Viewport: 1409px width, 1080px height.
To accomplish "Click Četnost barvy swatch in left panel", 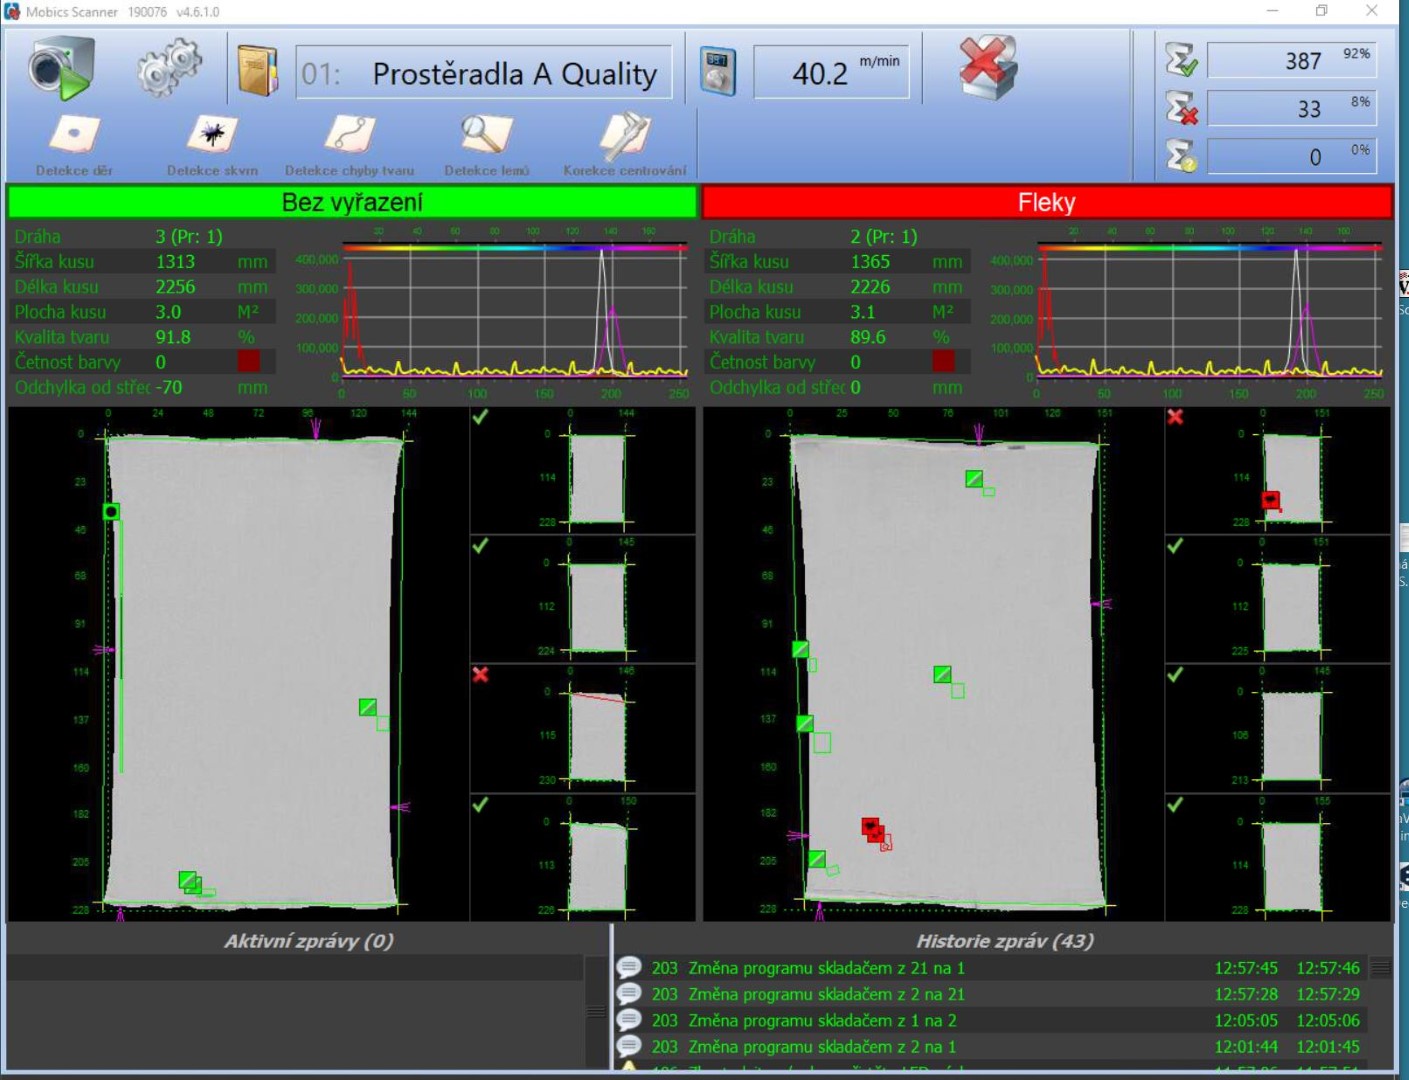I will click(x=249, y=361).
